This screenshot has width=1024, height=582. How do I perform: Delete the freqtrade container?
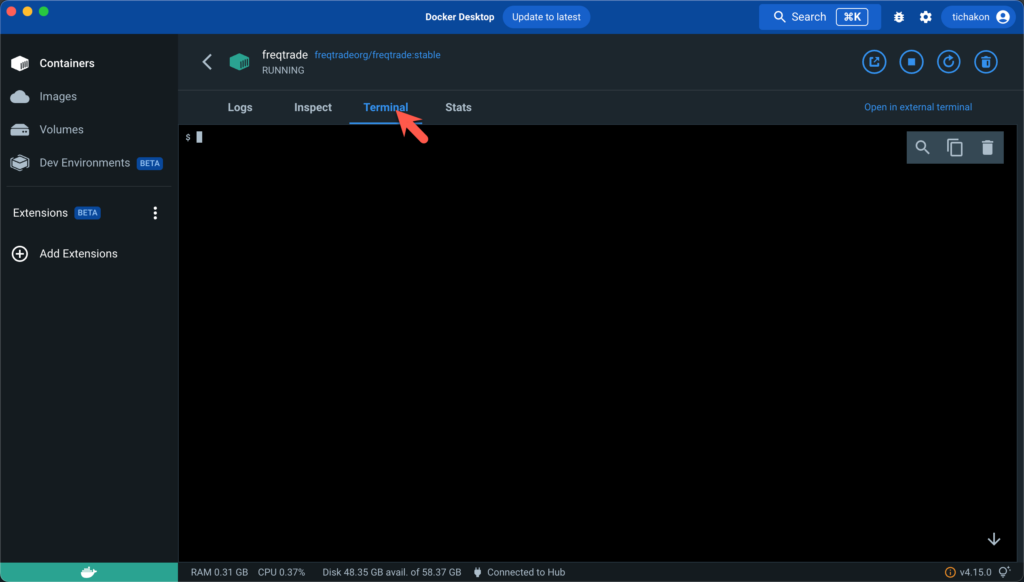(985, 62)
